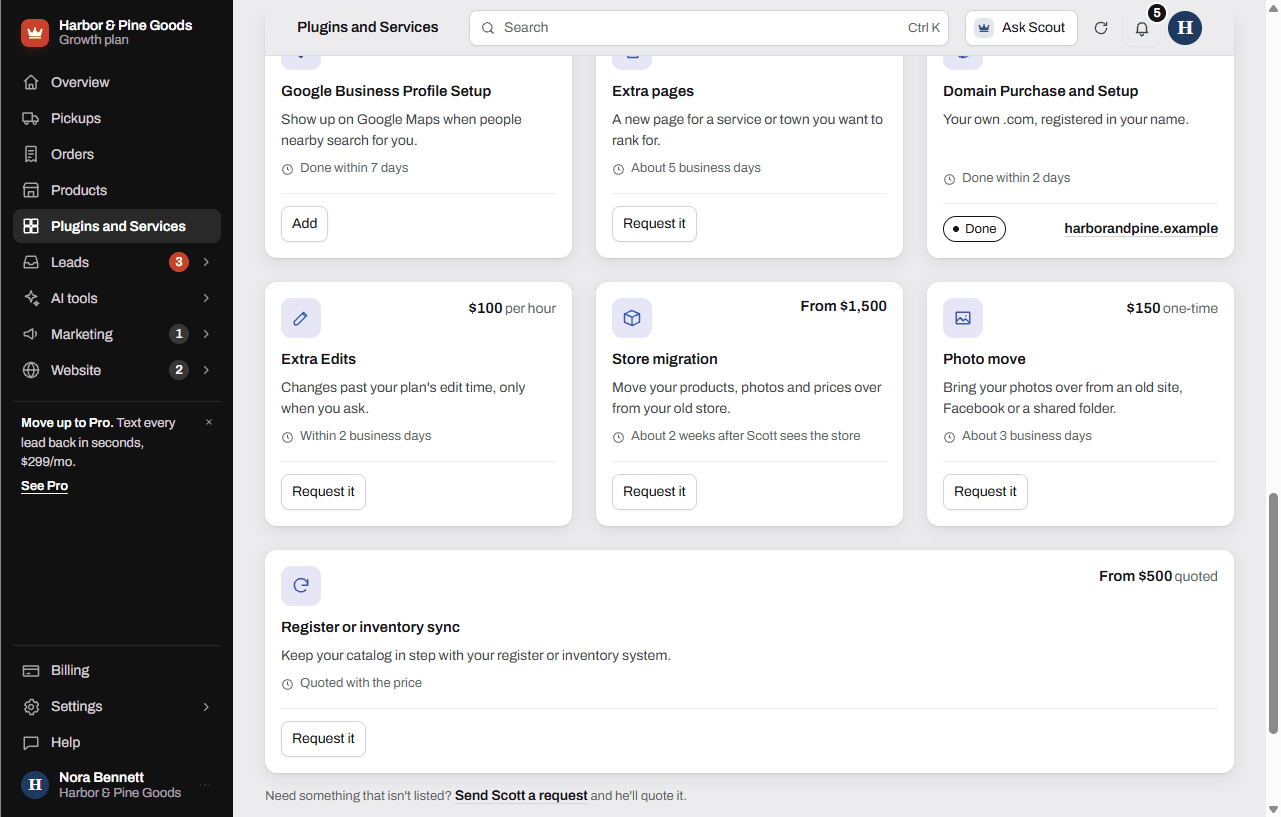Click the Website globe icon

(x=31, y=370)
